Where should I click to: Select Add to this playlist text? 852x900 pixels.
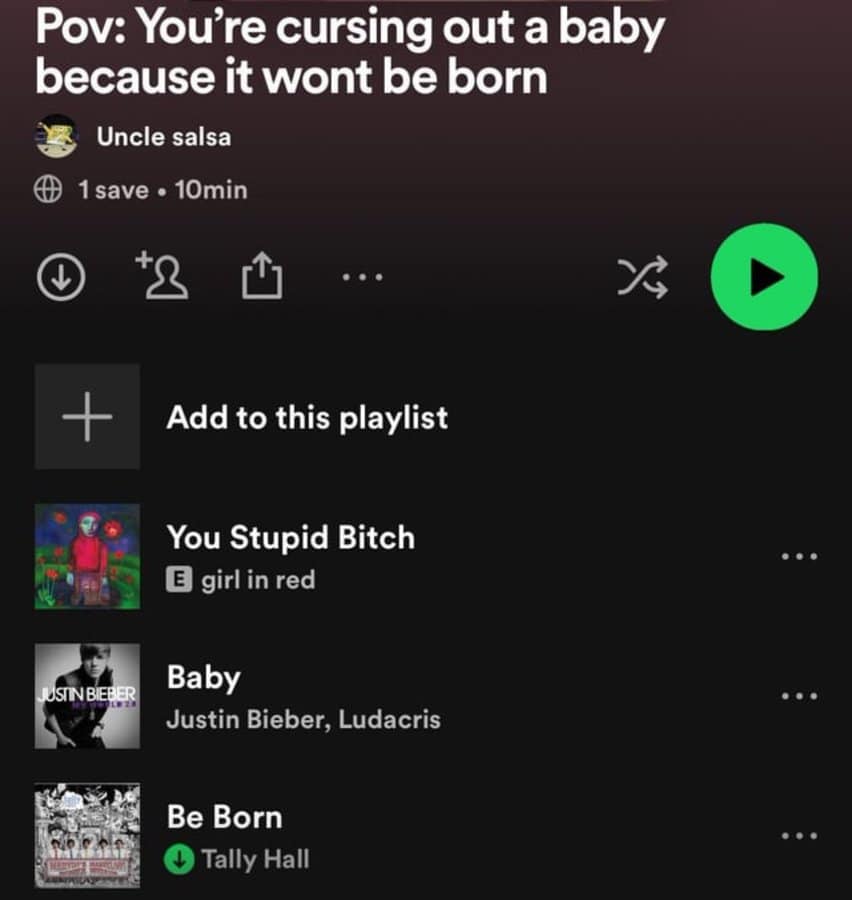click(307, 417)
